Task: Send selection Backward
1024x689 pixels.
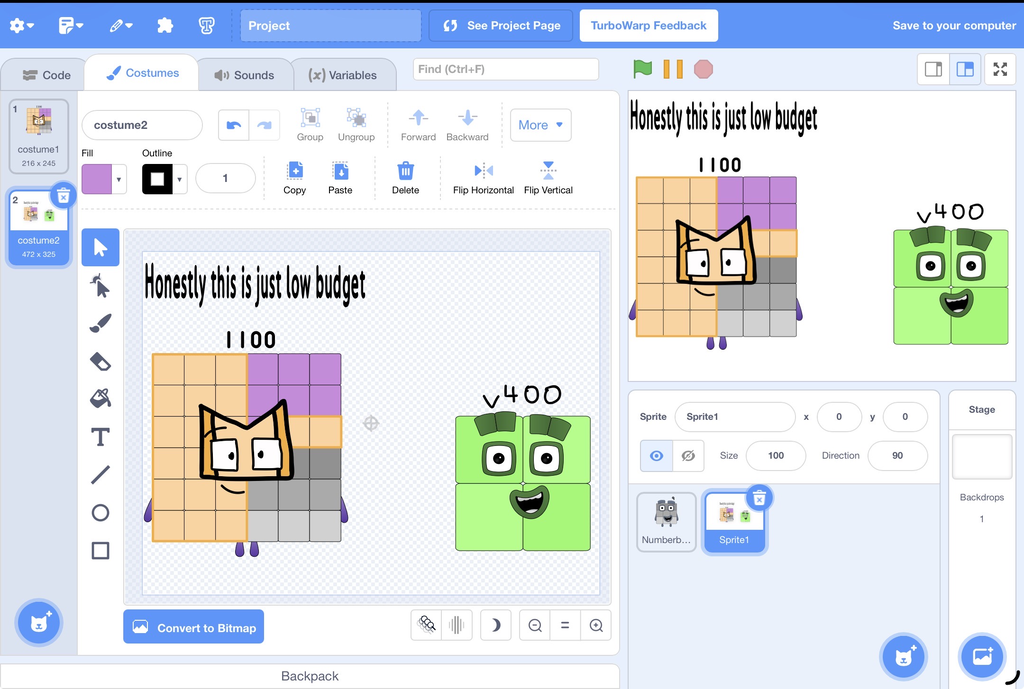Action: (x=467, y=125)
